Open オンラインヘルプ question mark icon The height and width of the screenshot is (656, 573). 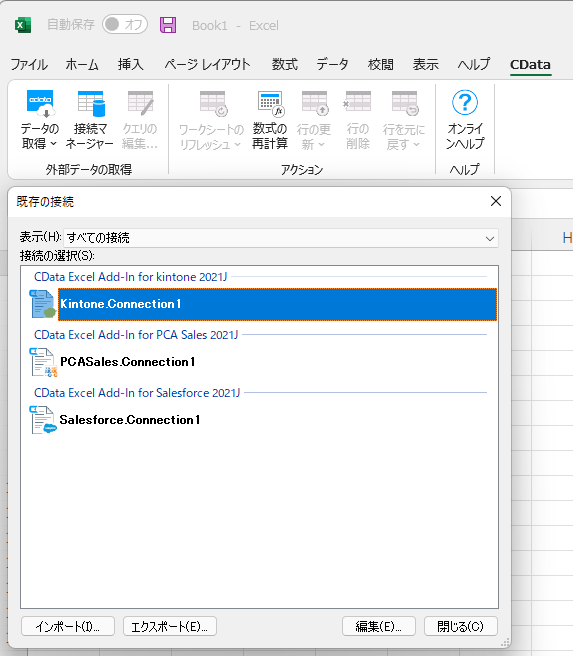465,102
